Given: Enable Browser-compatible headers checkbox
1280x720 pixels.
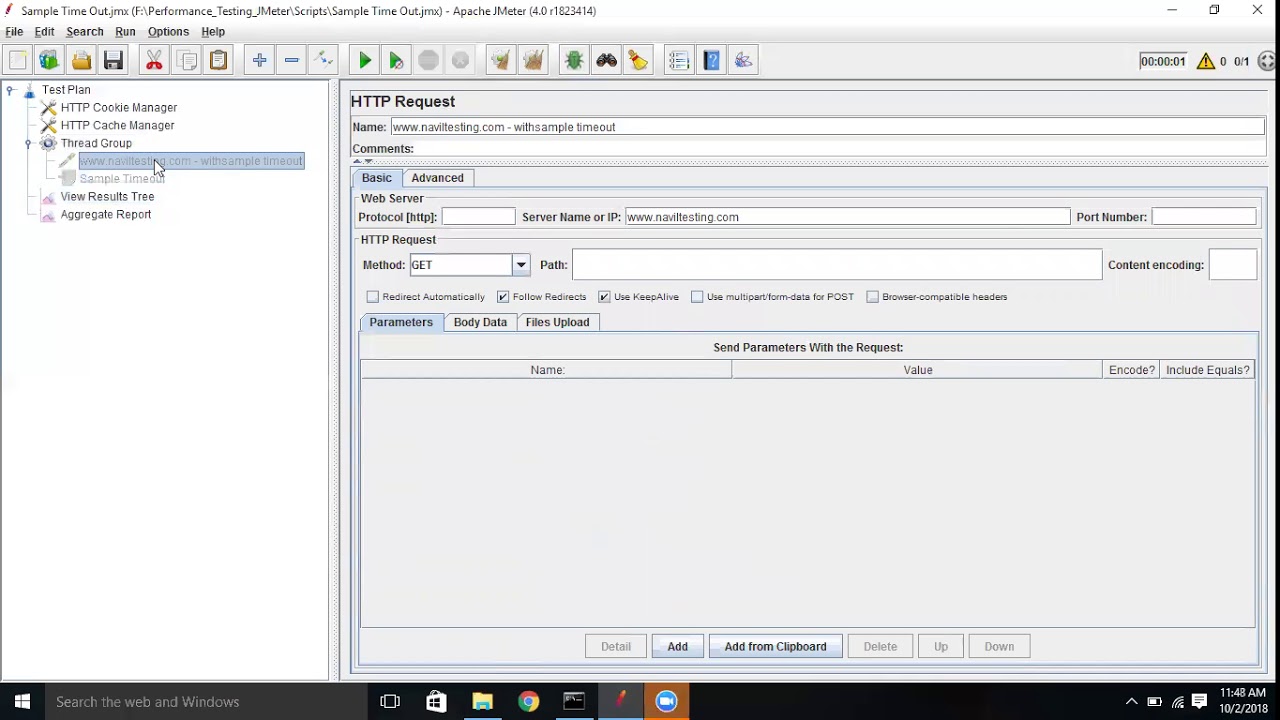Looking at the screenshot, I should coord(873,297).
